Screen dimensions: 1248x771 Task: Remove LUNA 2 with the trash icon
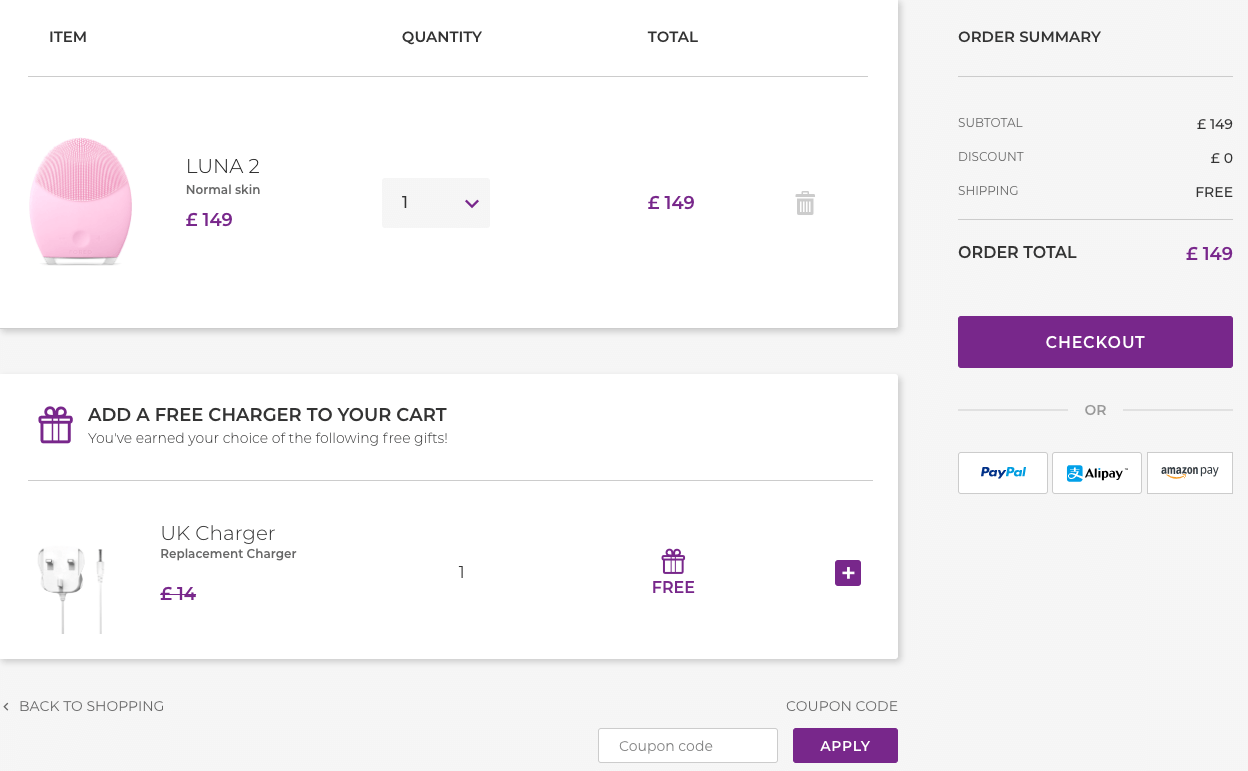[x=805, y=203]
